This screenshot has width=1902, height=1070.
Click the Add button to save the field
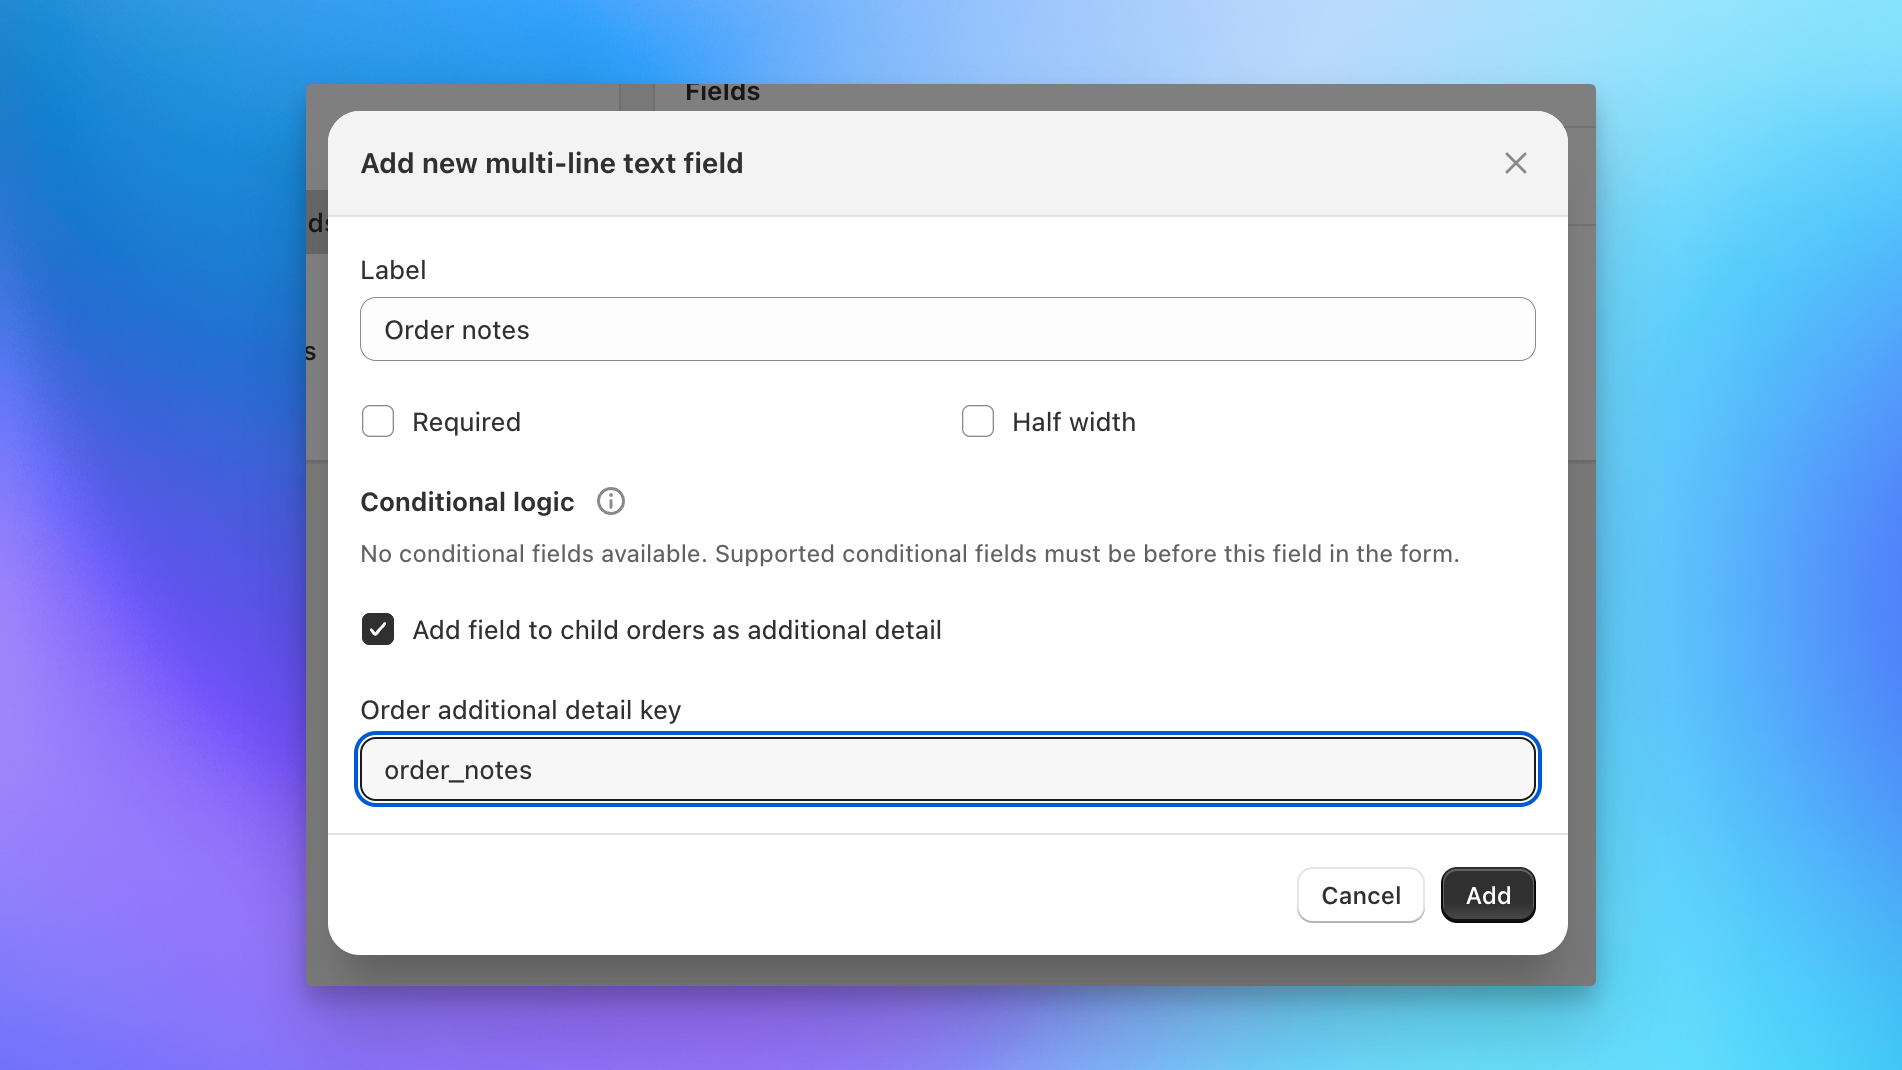1487,895
